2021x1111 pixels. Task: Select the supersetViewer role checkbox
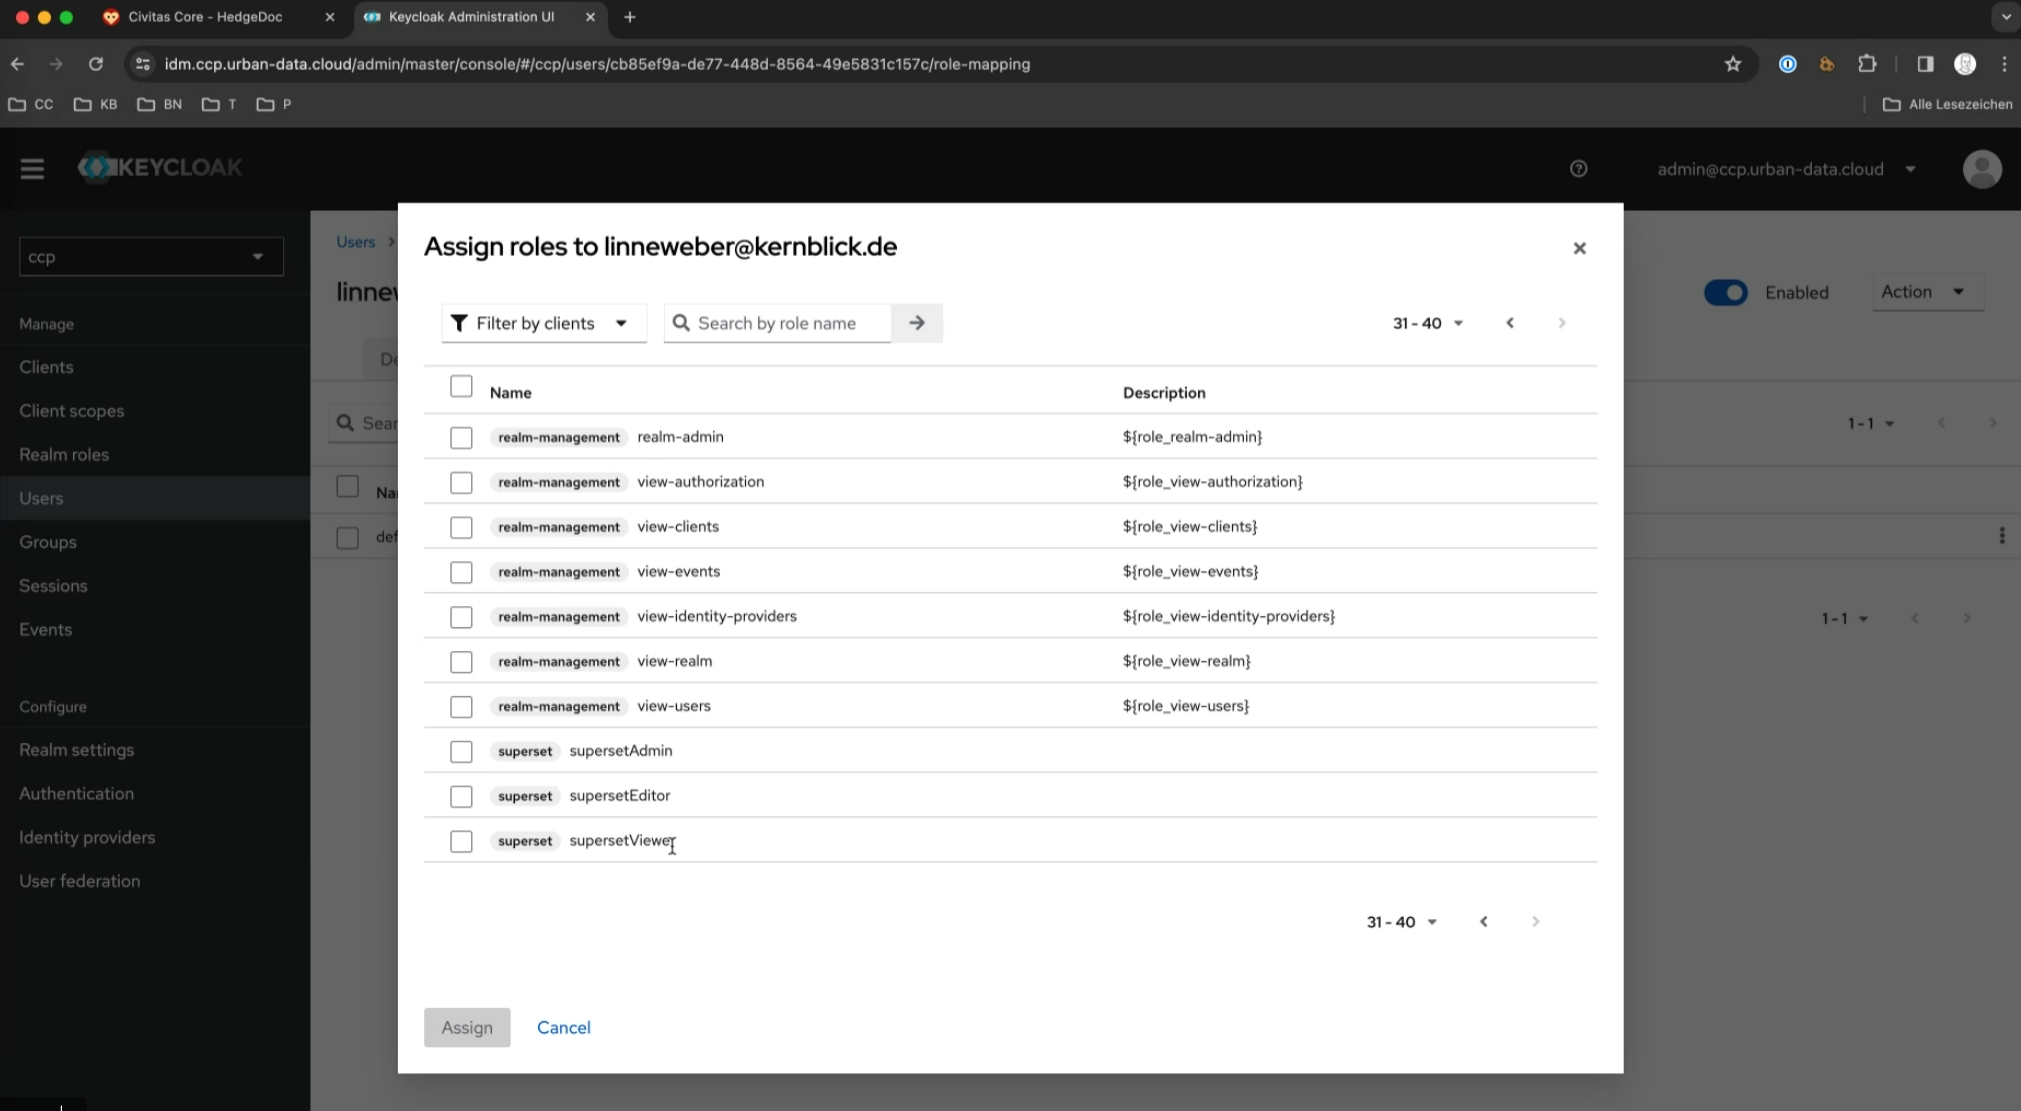461,842
